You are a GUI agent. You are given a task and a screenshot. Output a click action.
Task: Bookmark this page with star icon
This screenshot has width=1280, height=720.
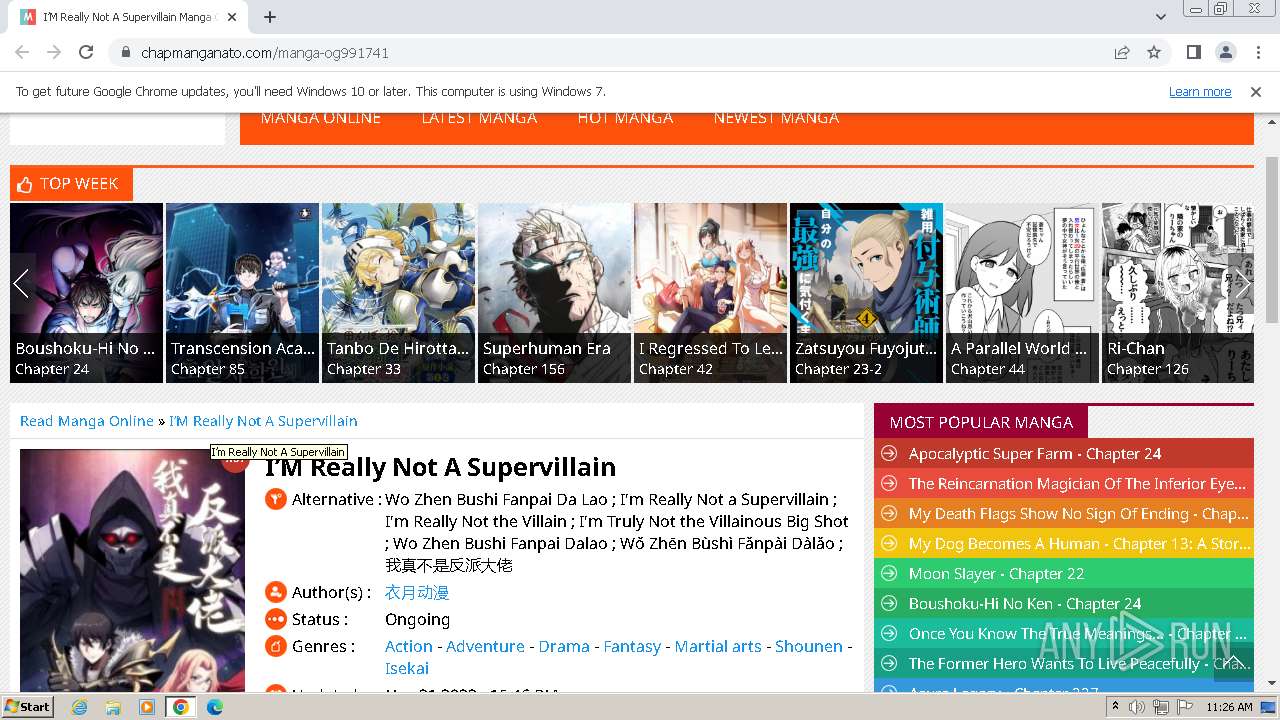pos(1154,52)
